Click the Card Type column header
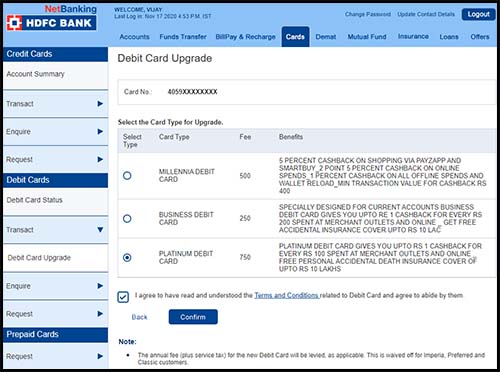This screenshot has height=372, width=500. click(174, 137)
